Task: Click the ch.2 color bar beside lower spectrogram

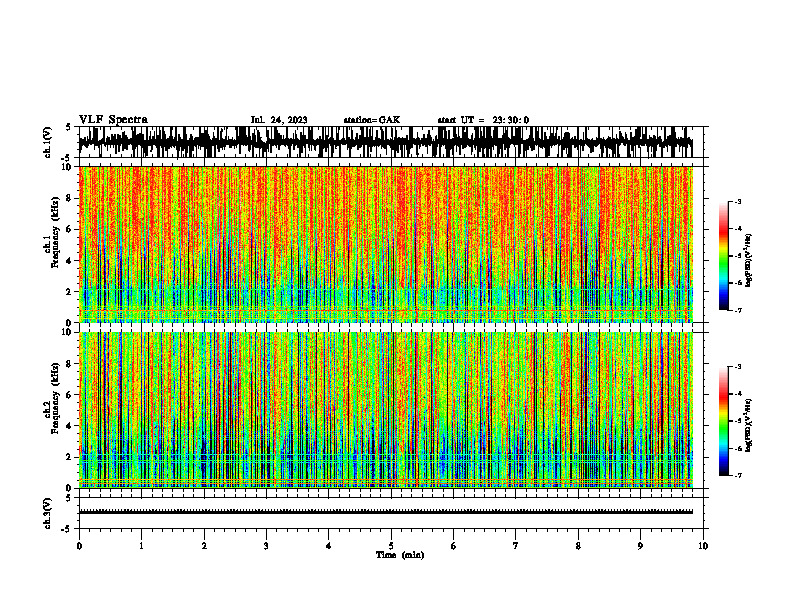Action: [x=723, y=421]
